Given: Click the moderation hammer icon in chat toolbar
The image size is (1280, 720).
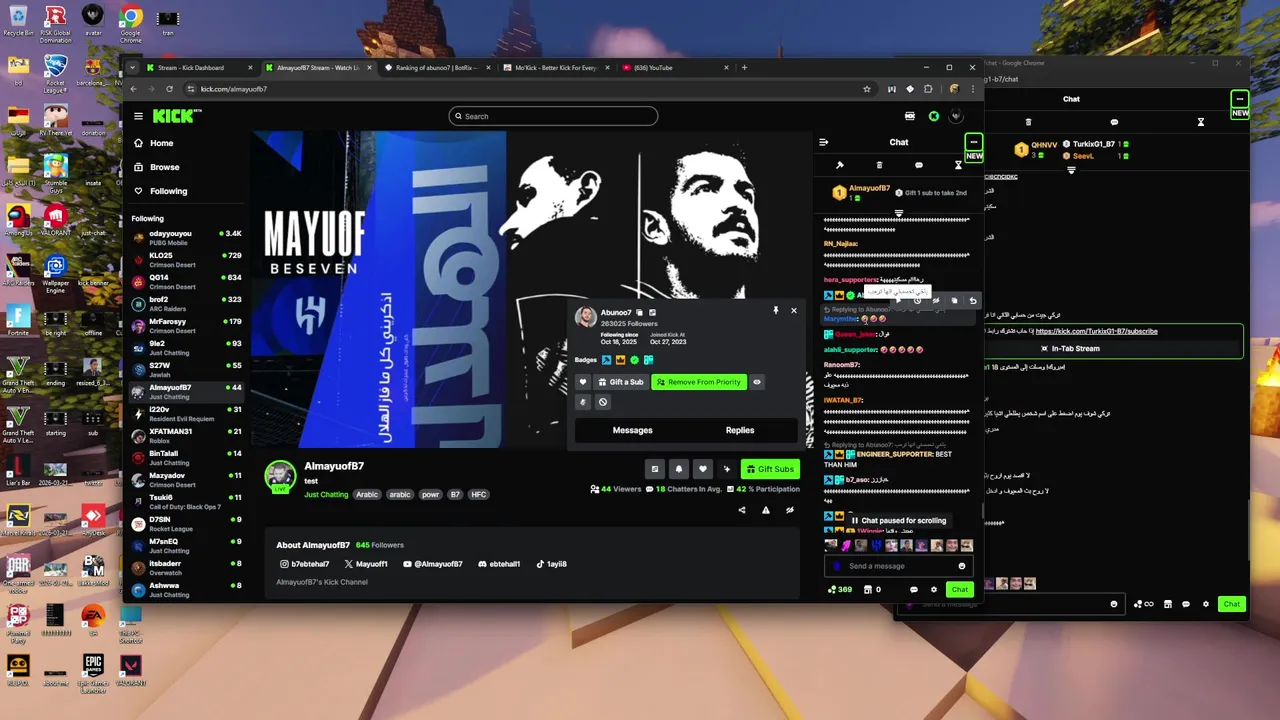Looking at the screenshot, I should [840, 165].
